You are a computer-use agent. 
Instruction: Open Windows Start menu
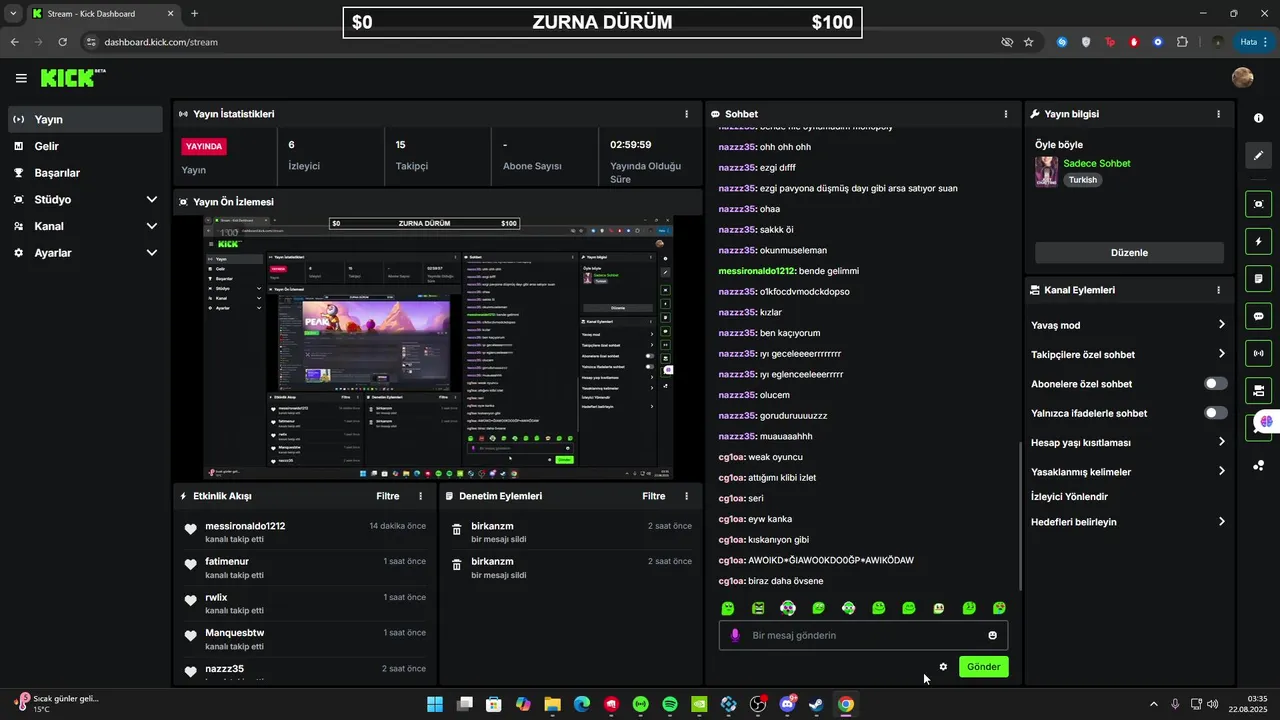pos(435,704)
